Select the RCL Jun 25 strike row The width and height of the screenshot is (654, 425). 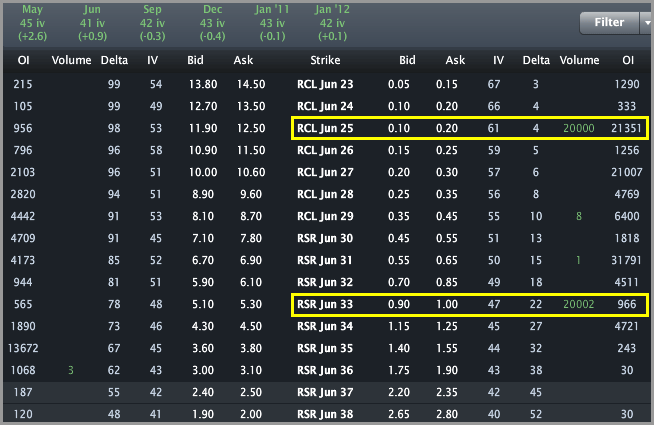click(x=325, y=128)
